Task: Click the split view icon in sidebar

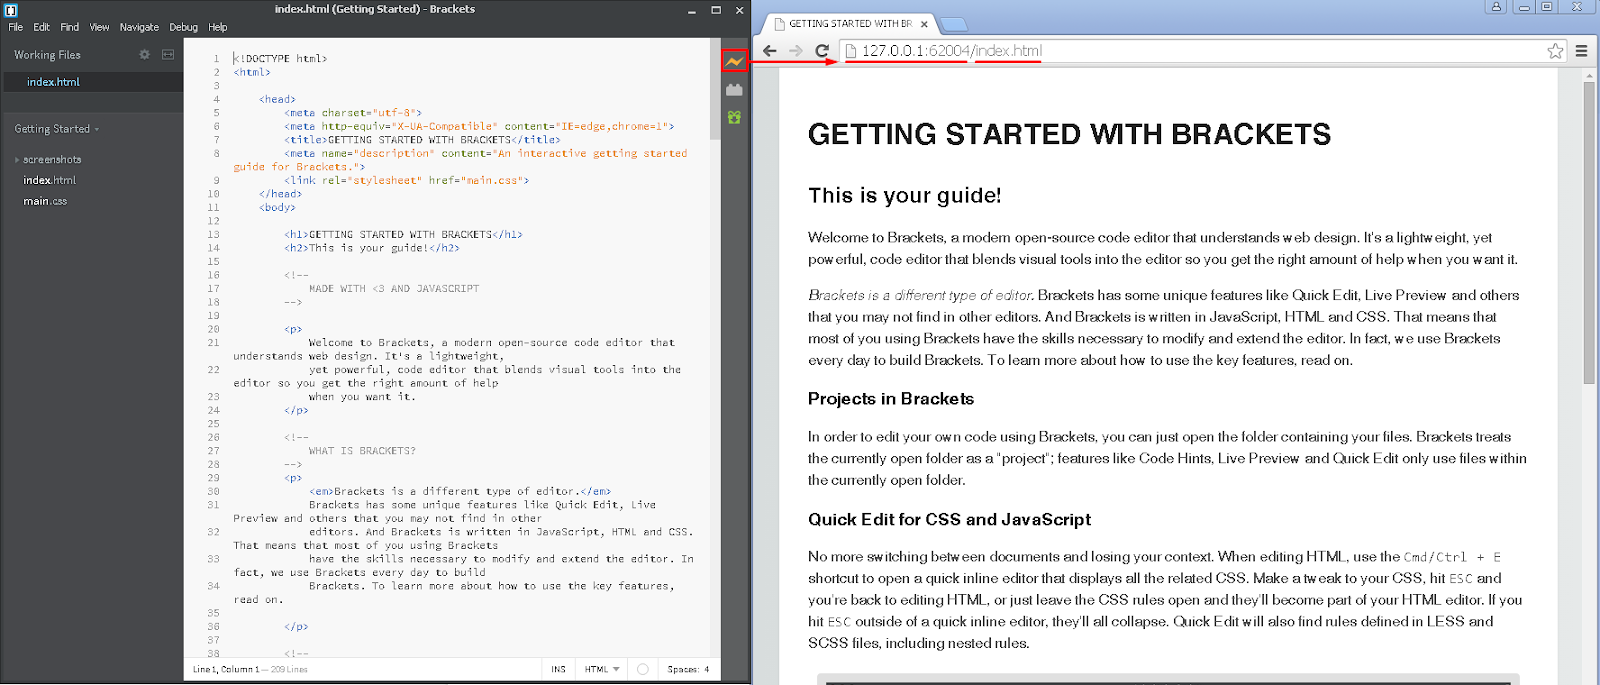Action: coord(168,54)
